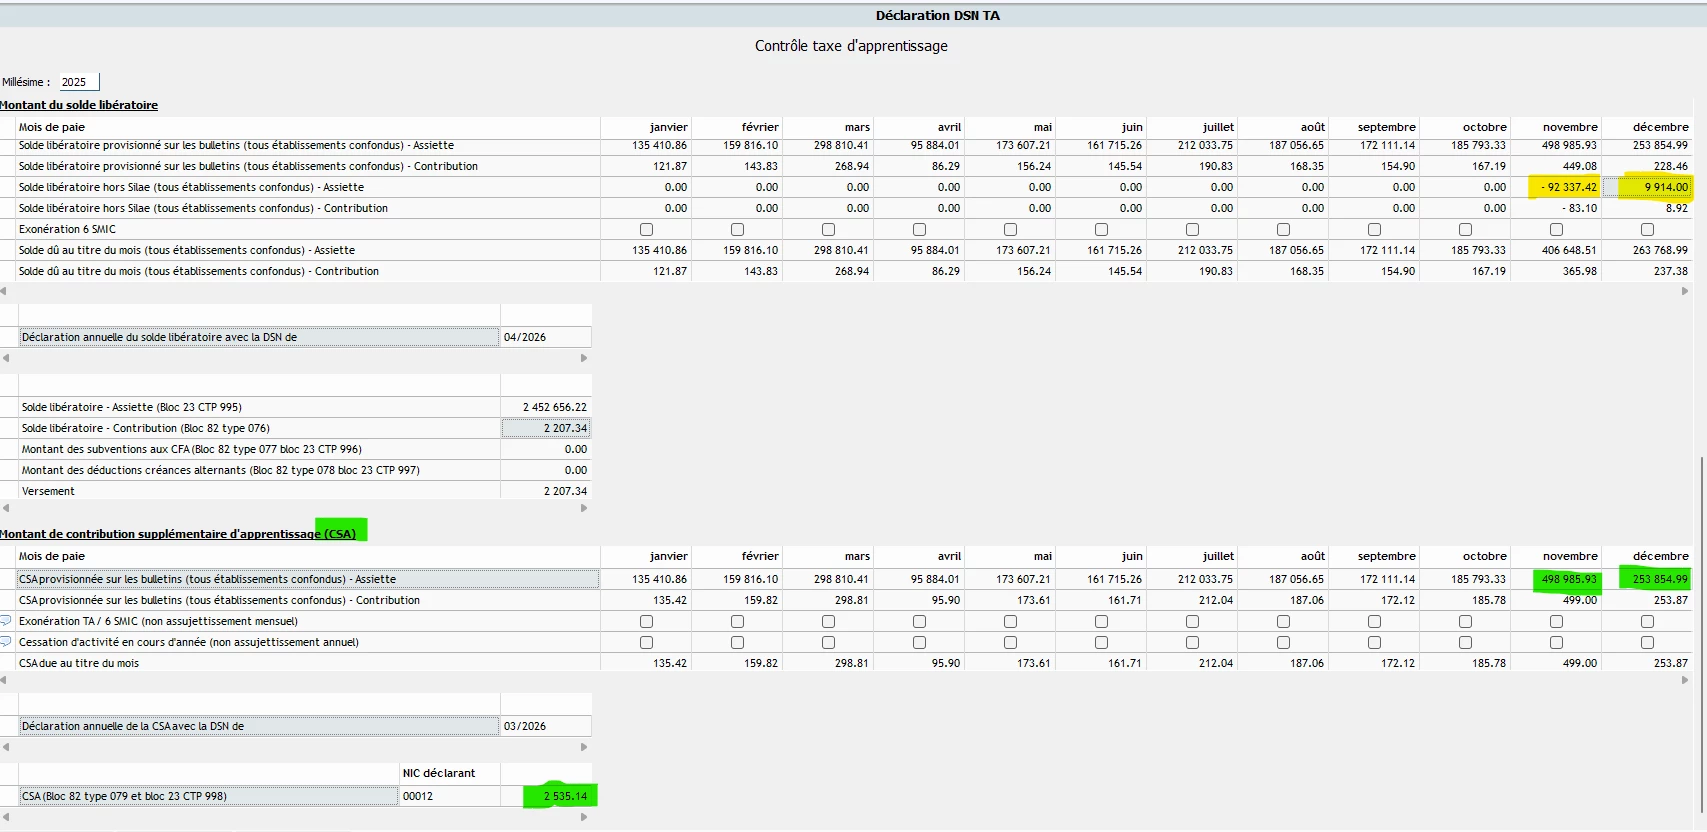Screen dimensions: 1707x832
Task: Click hors Silae Contribution cell 8.92 for décembre
Action: click(1648, 208)
